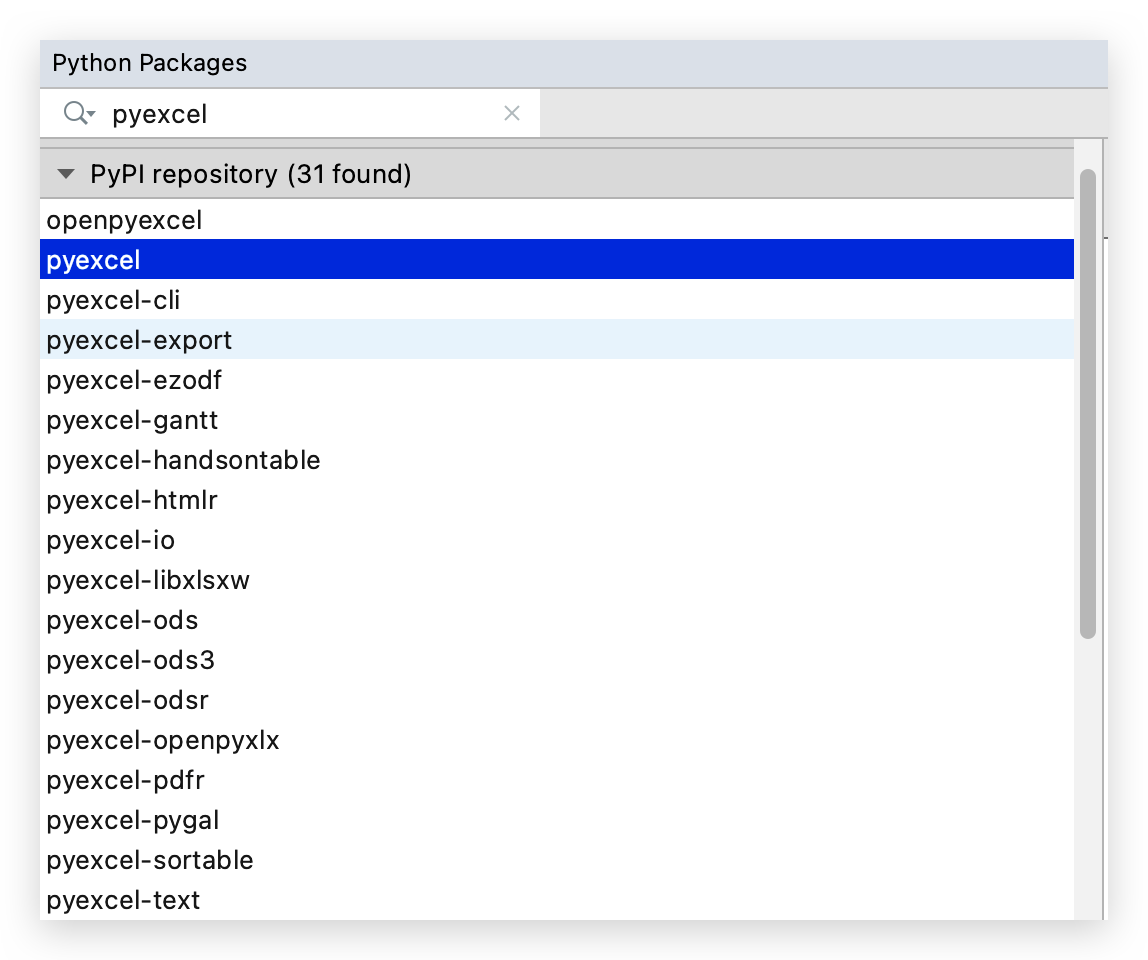The width and height of the screenshot is (1148, 960).
Task: Click the search magnifier icon
Action: [76, 113]
